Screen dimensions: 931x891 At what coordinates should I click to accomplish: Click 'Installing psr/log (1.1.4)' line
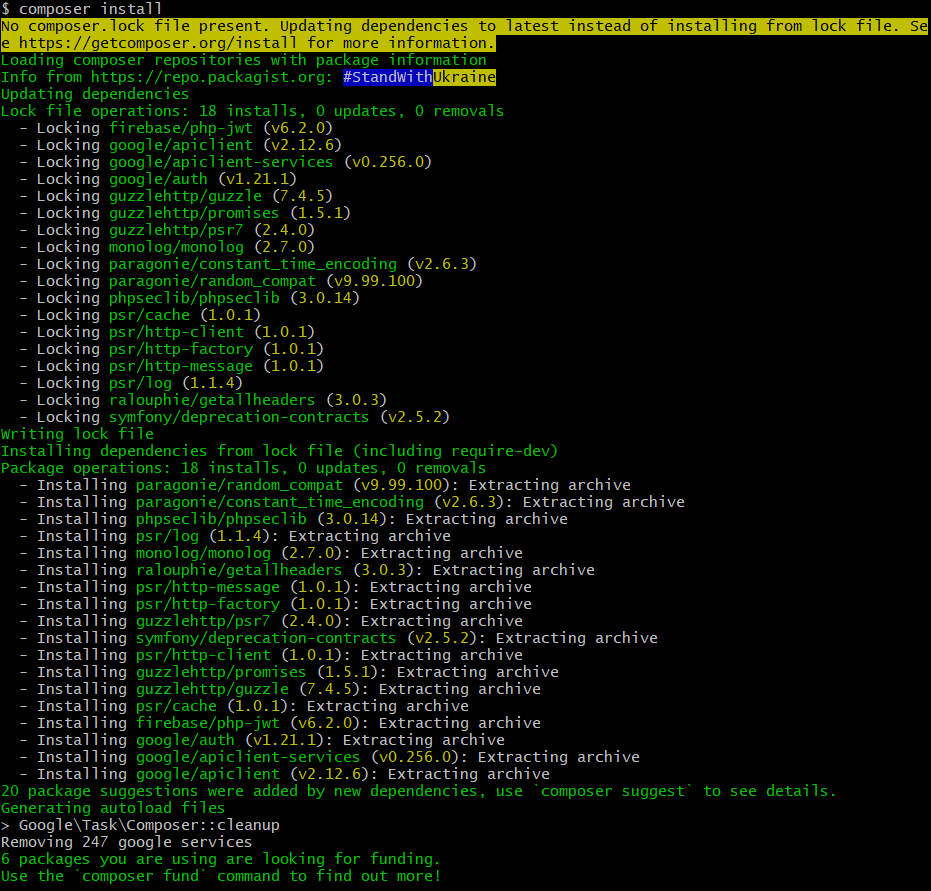click(235, 537)
